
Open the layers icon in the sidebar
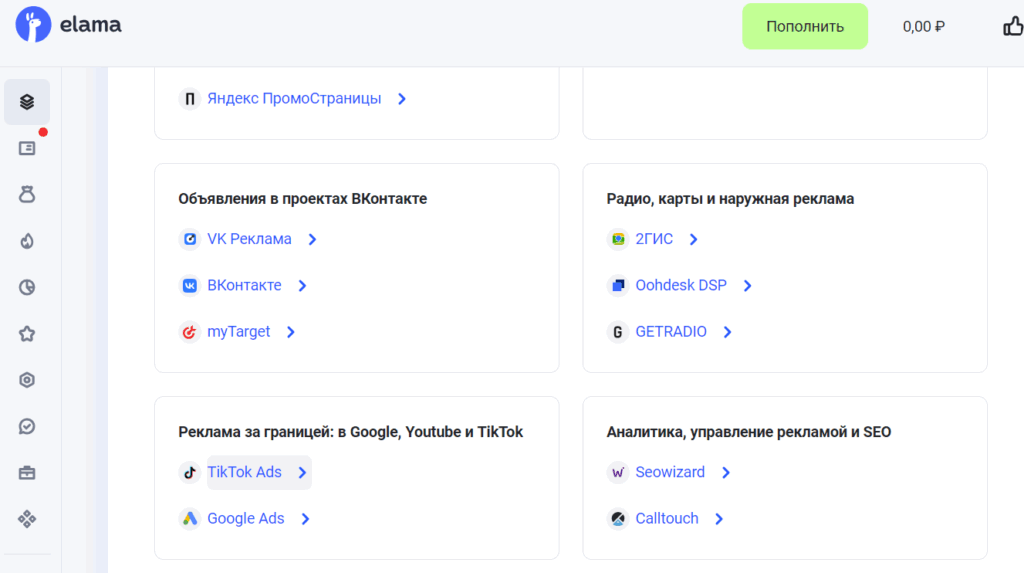pyautogui.click(x=27, y=102)
